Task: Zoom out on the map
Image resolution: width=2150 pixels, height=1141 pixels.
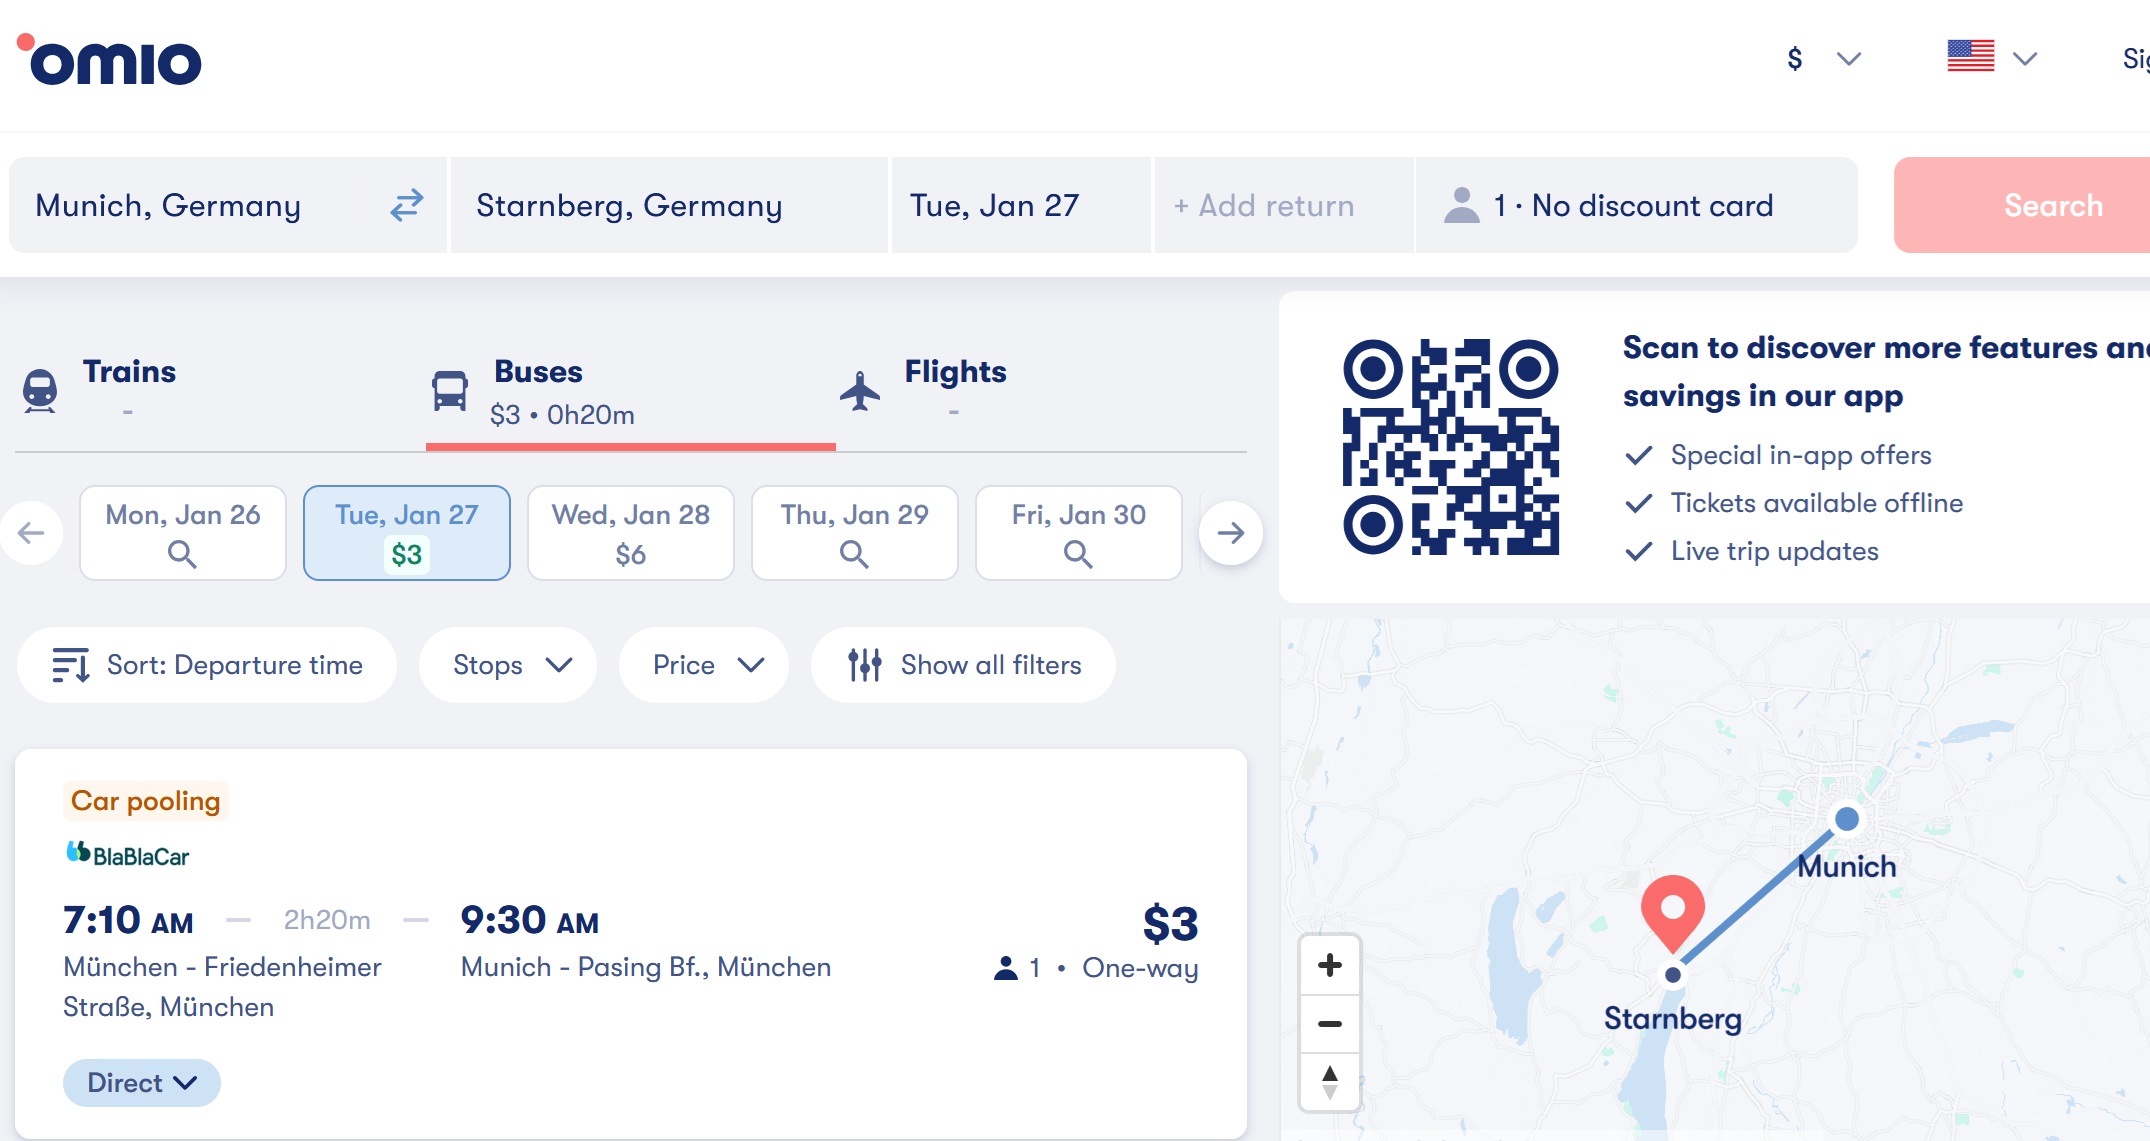Action: pyautogui.click(x=1329, y=1024)
